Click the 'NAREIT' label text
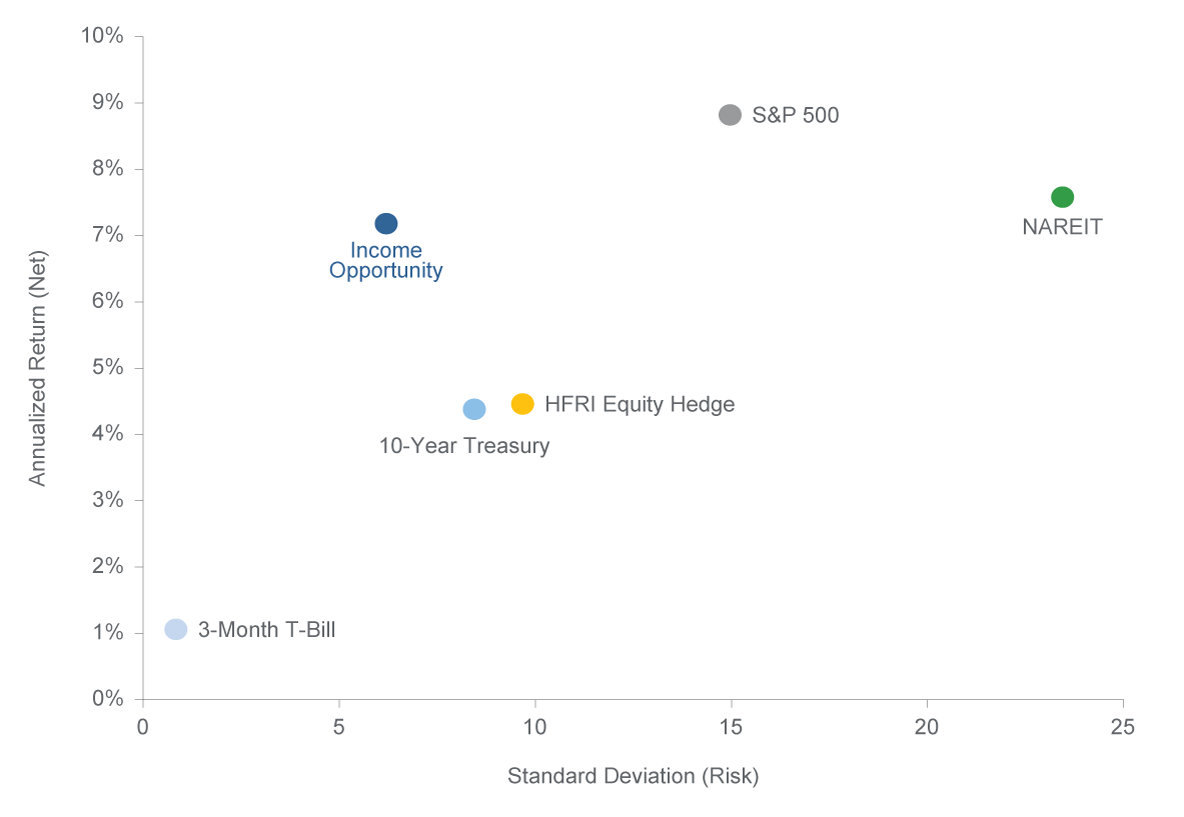This screenshot has height=817, width=1184. 1062,227
